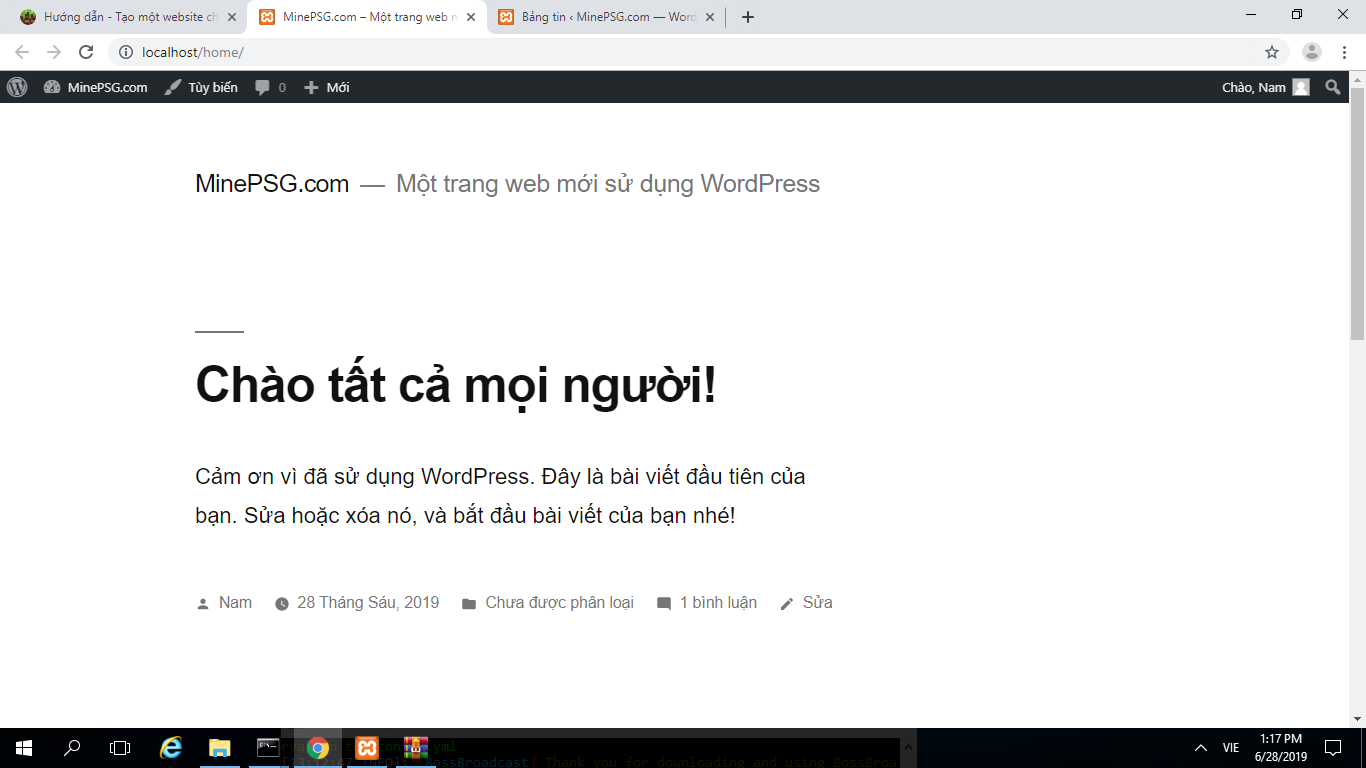Viewport: 1366px width, 768px height.
Task: Open Windows taskbar search
Action: point(72,747)
